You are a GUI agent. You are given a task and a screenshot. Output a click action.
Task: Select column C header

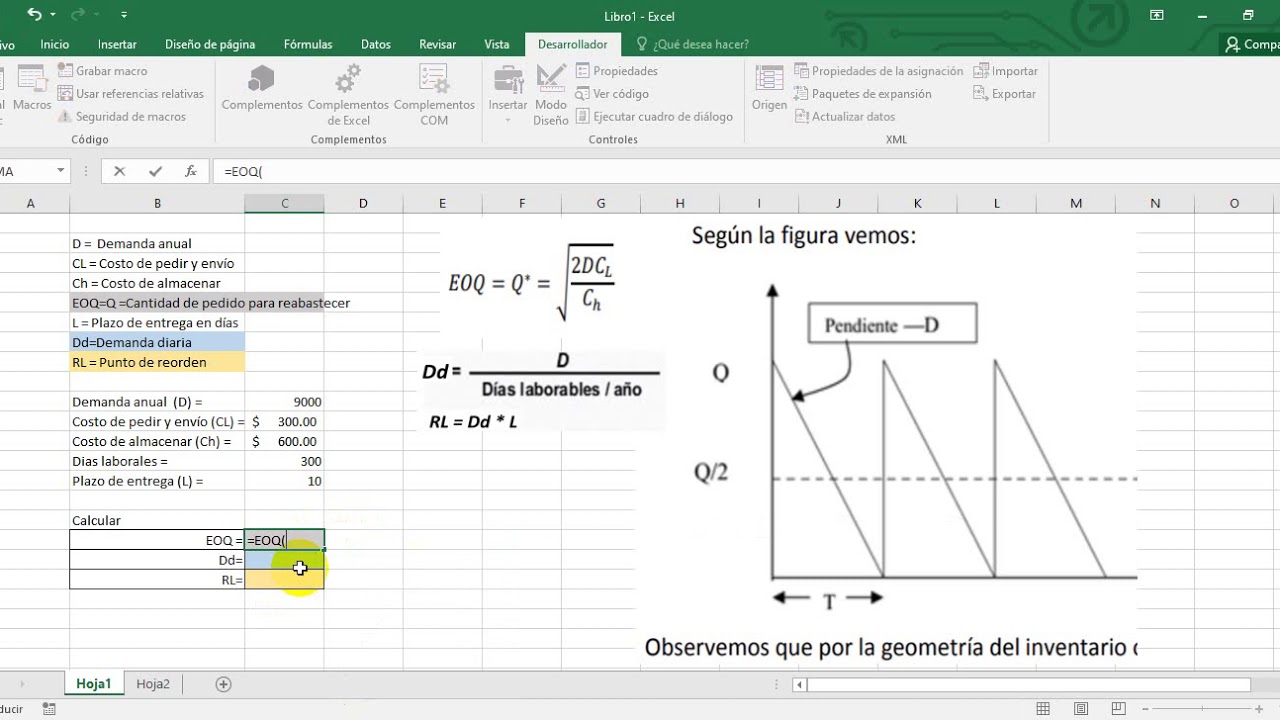pos(284,203)
